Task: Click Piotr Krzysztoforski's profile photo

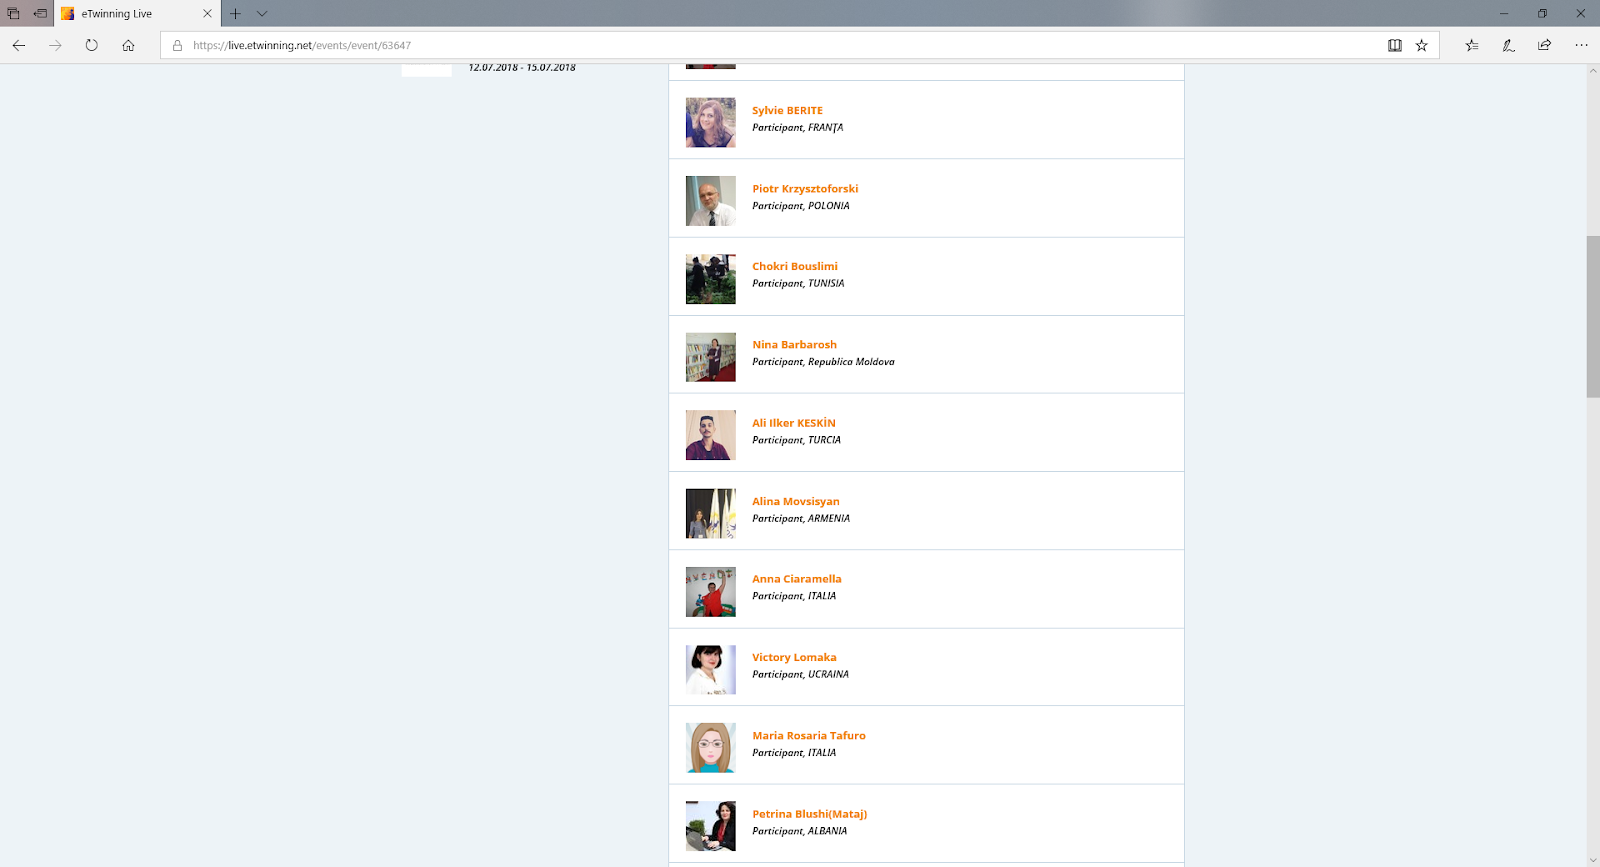Action: (x=711, y=201)
